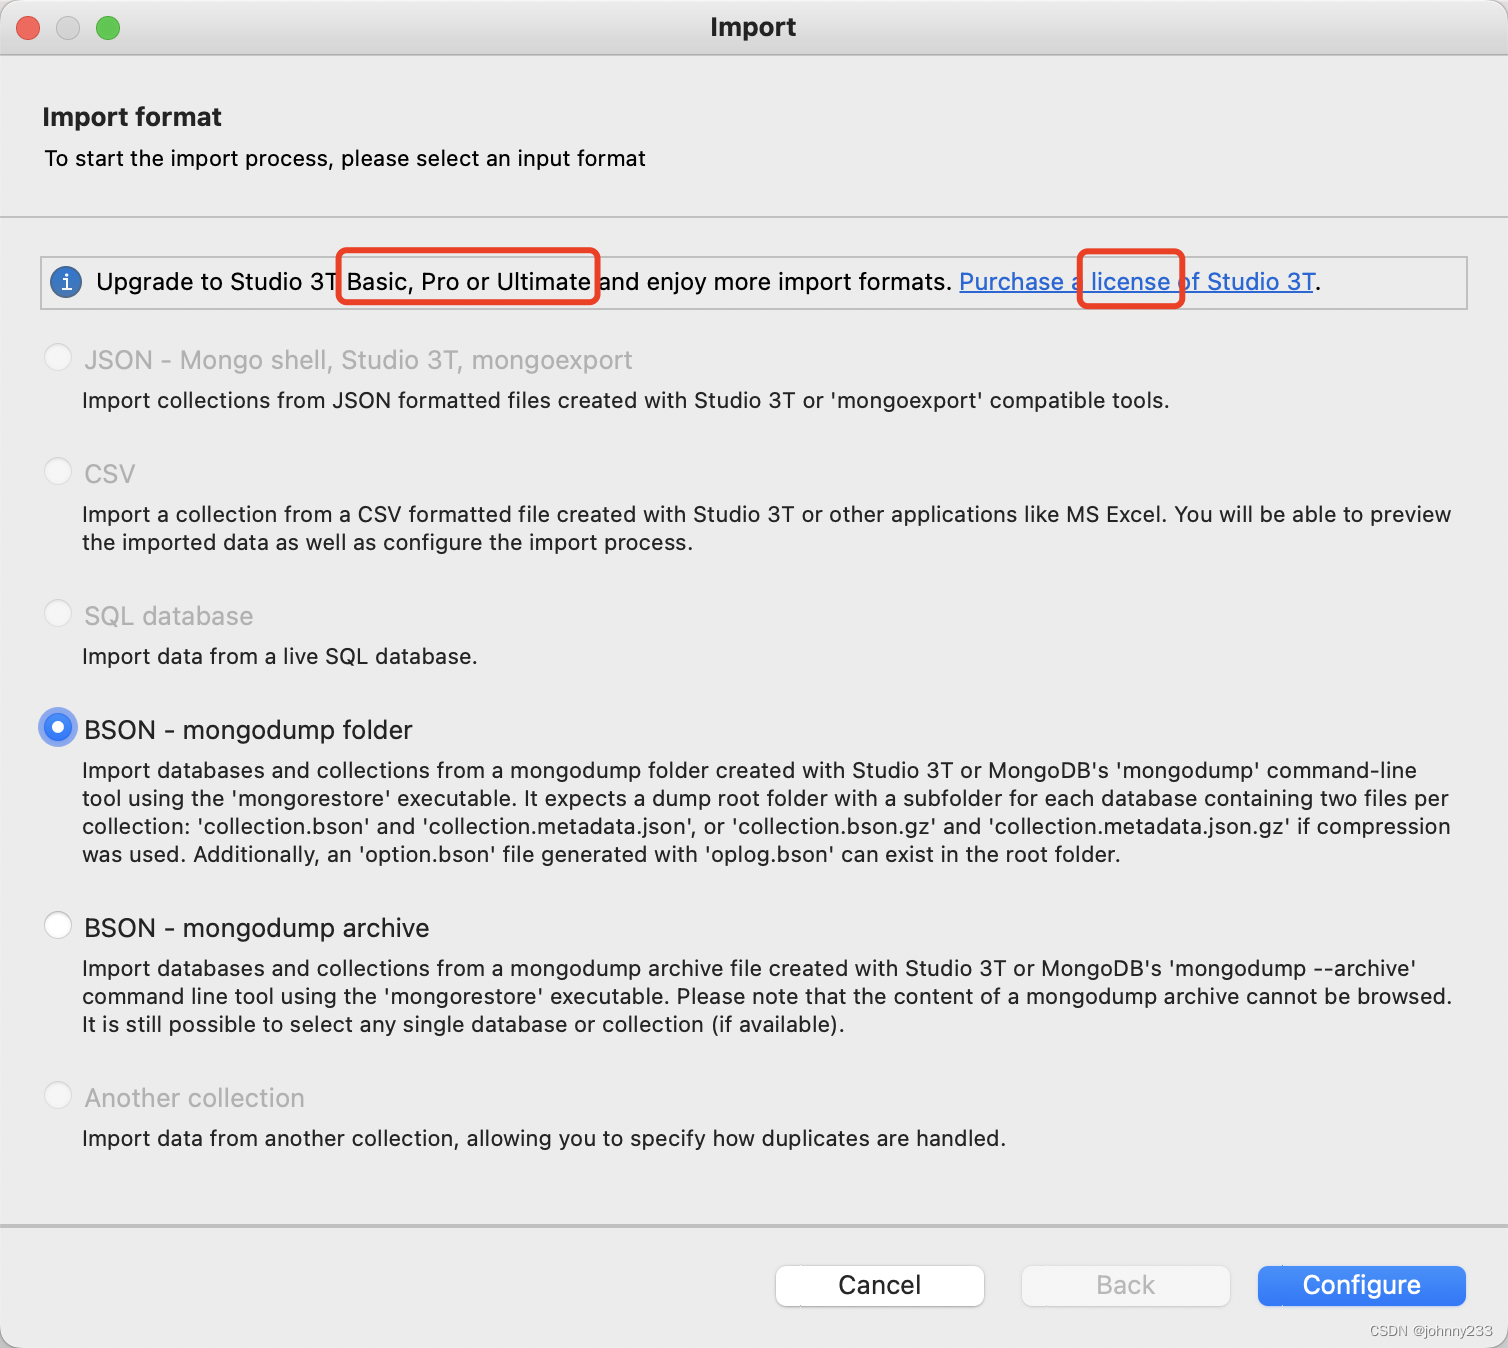Click 'JSON - Mongo shell, Studio 3T, mongoexport' label
Screen dimensions: 1508x1348
tap(358, 360)
